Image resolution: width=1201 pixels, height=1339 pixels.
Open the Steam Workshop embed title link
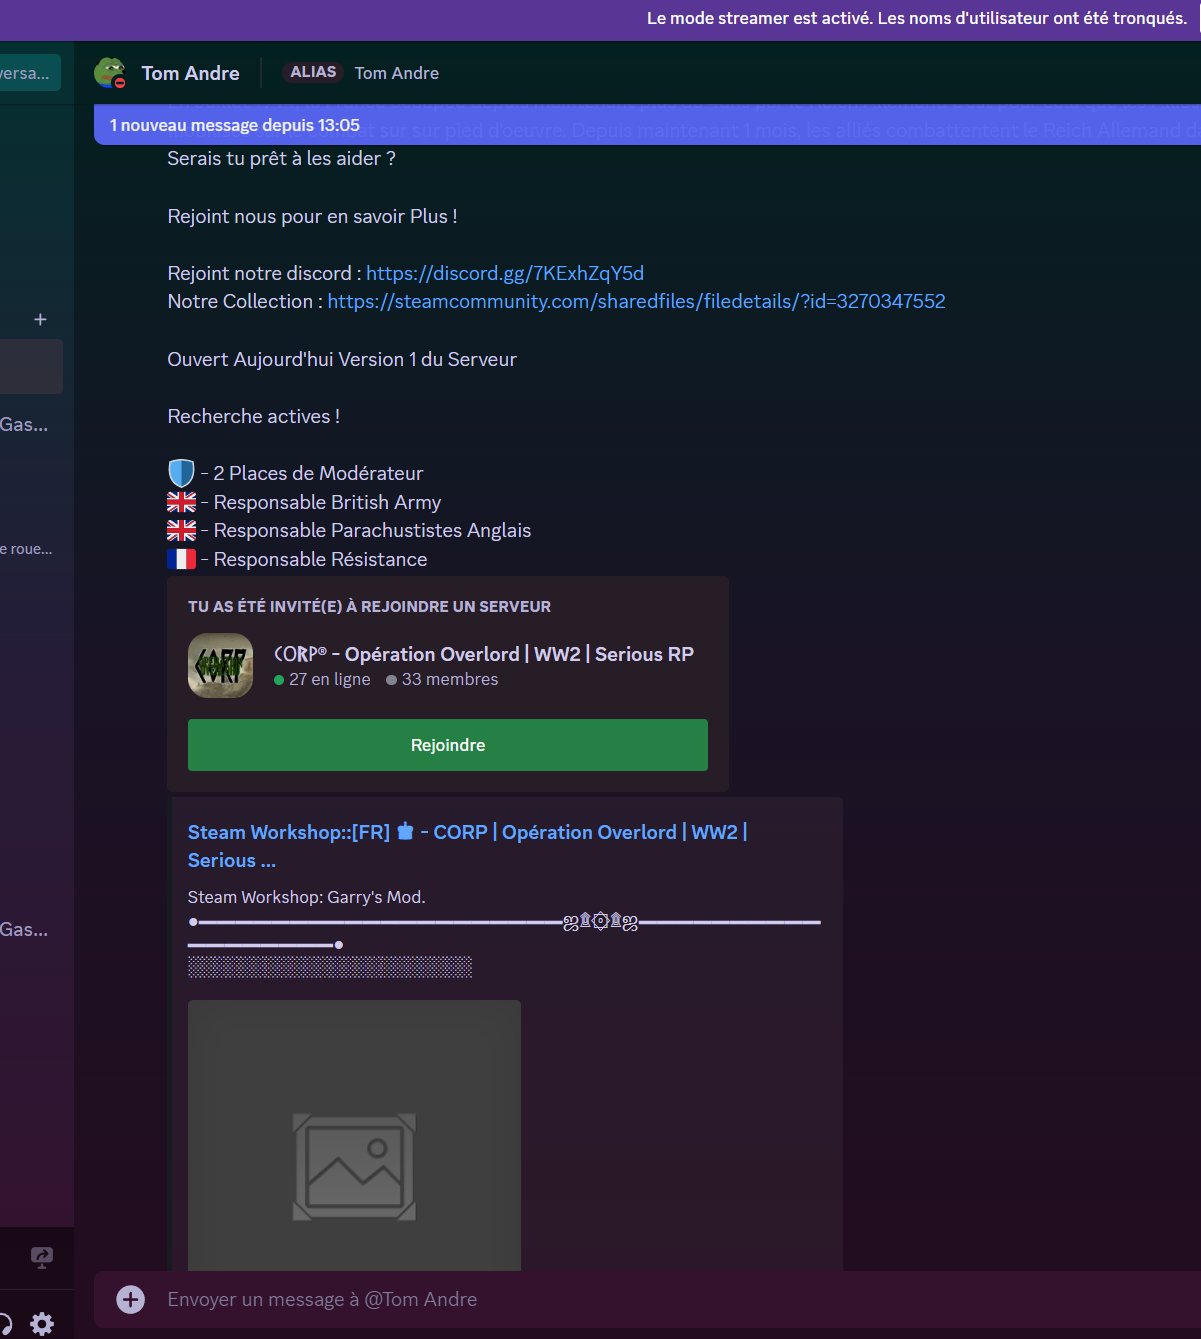[x=468, y=846]
